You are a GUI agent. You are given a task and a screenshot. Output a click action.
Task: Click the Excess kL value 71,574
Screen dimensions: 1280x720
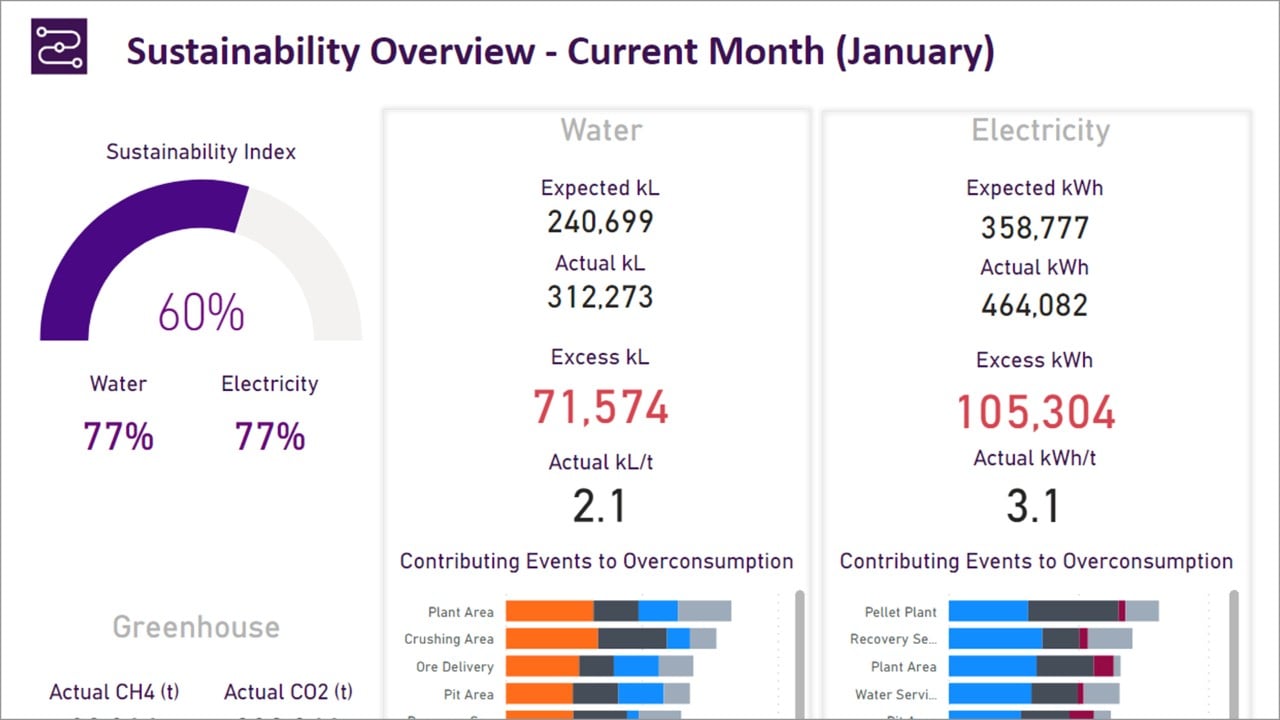tap(599, 408)
